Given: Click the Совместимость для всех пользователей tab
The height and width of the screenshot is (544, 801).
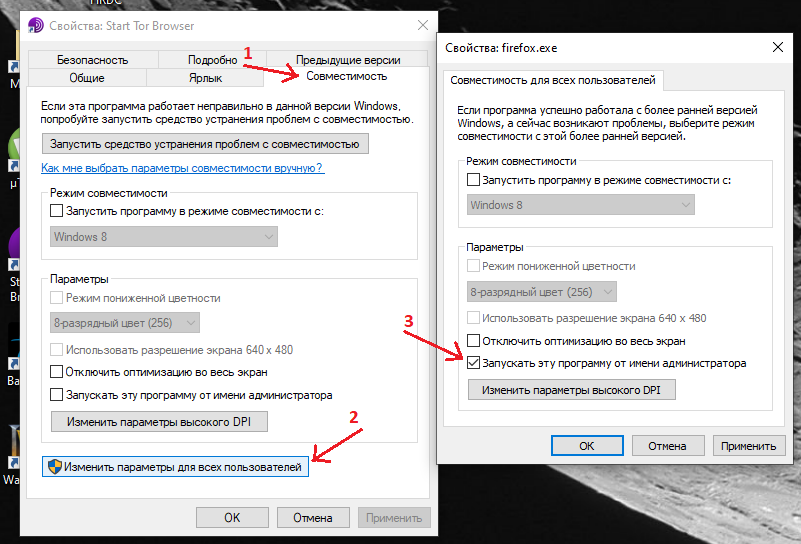Looking at the screenshot, I should 553,80.
